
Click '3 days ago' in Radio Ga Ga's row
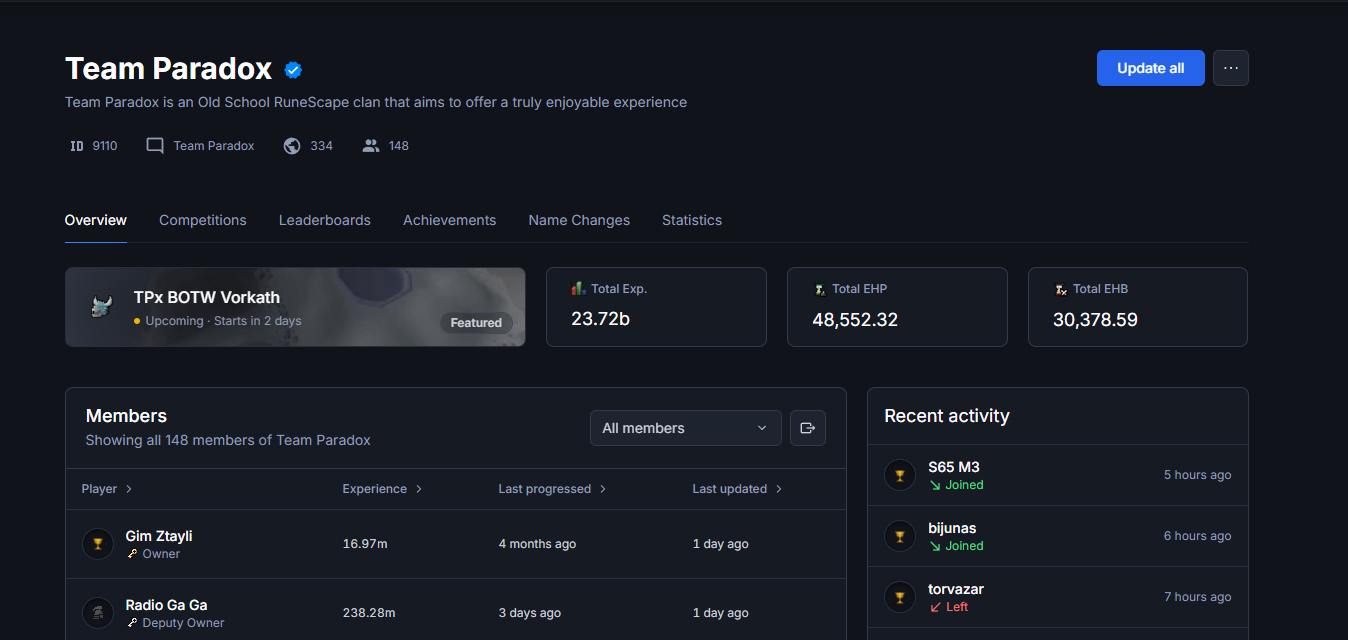pos(530,613)
